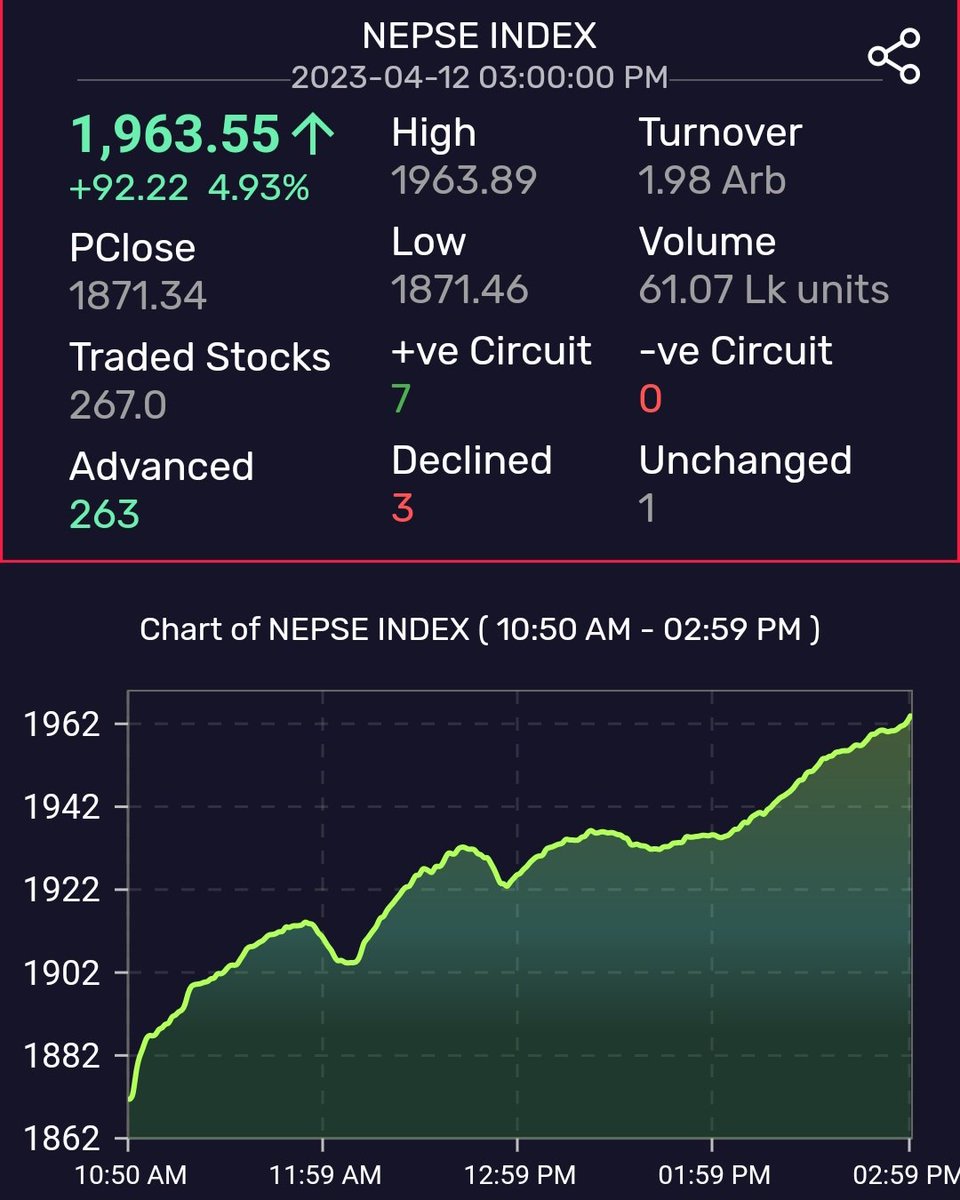Select the unchanged count 1
The width and height of the screenshot is (960, 1200).
(647, 508)
